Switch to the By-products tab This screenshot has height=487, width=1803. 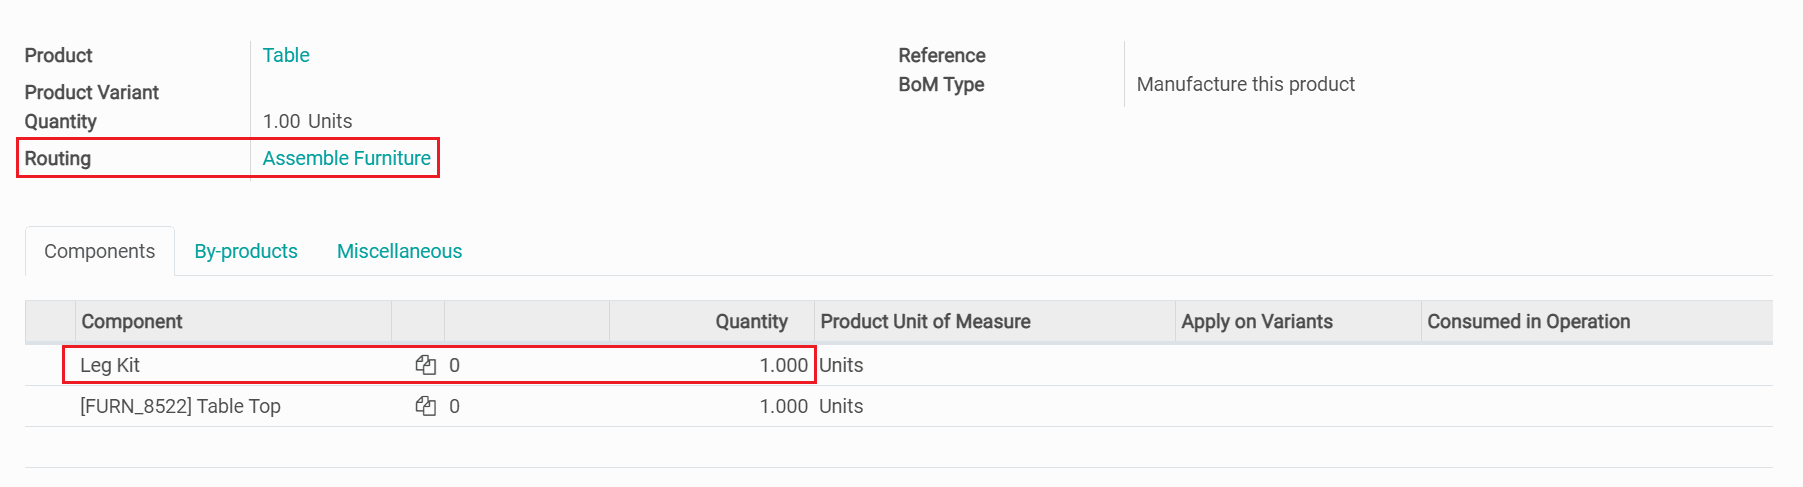click(246, 251)
